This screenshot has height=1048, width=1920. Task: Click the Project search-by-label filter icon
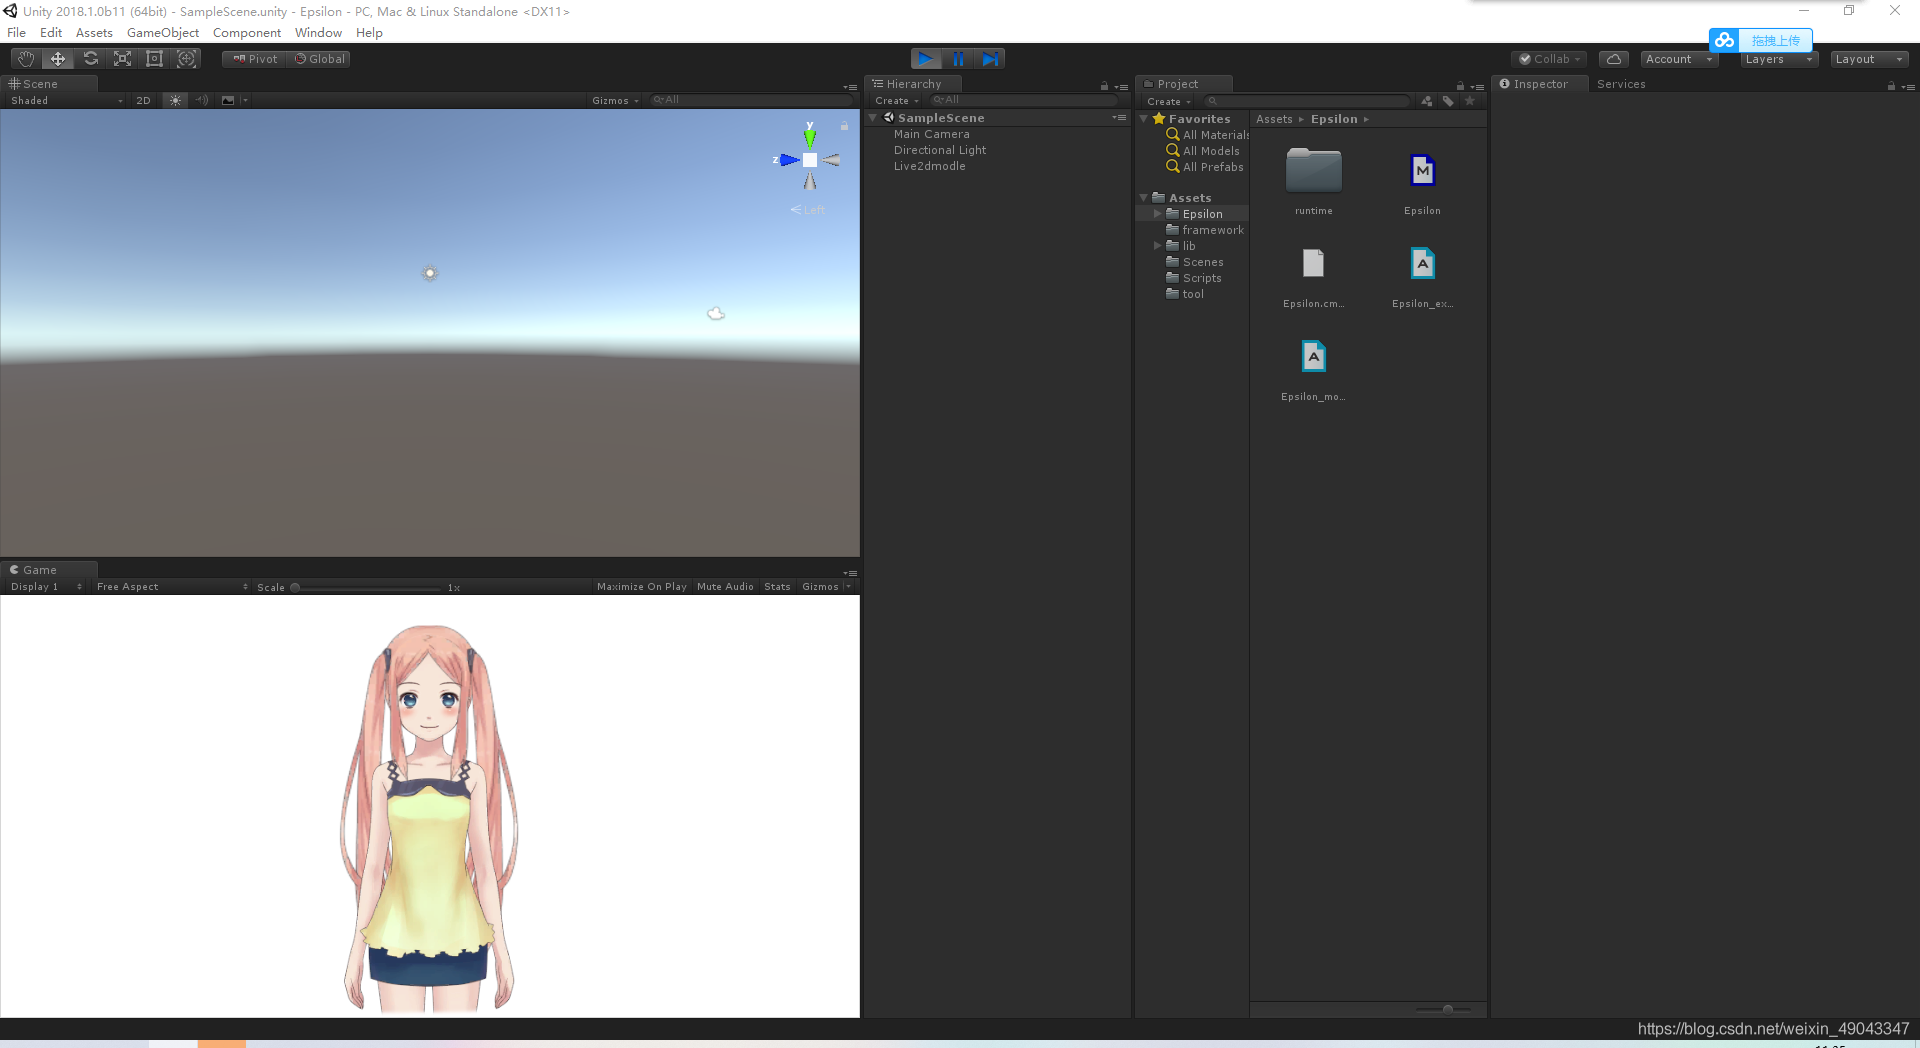coord(1448,101)
